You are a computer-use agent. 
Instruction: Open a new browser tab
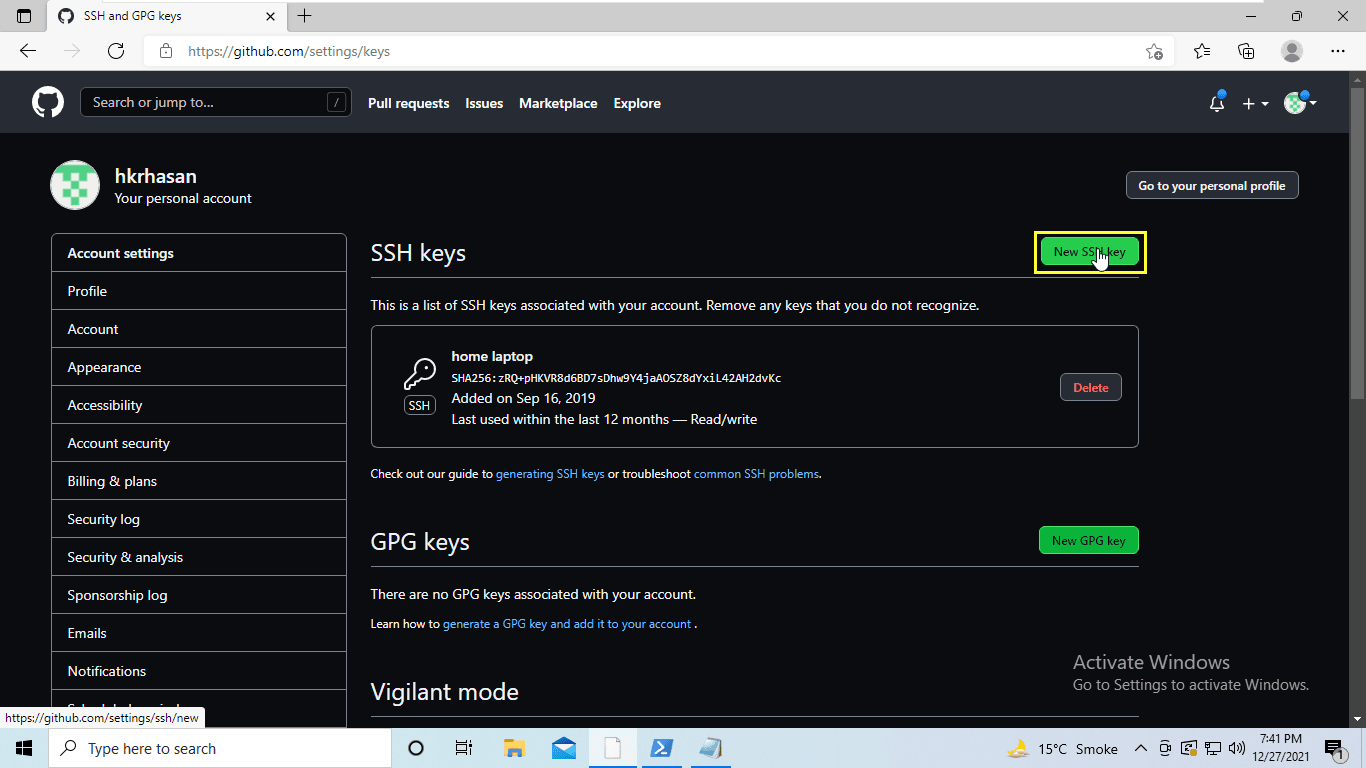(305, 16)
